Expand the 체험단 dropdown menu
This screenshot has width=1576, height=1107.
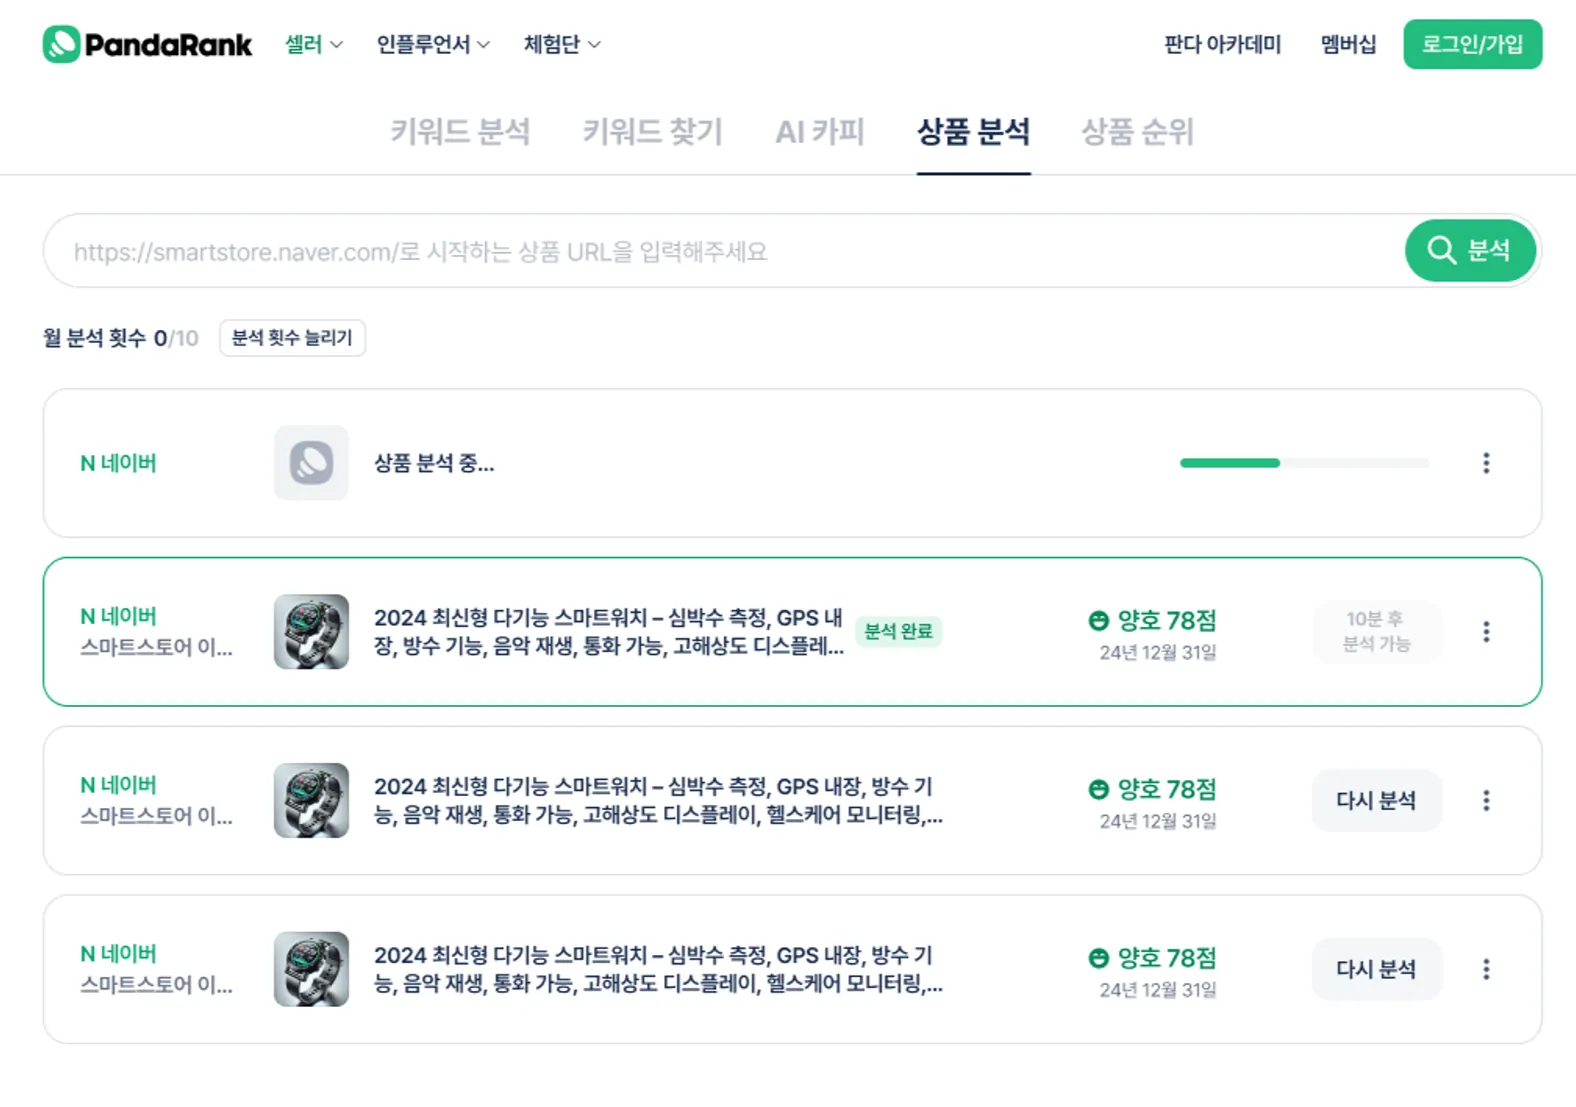(561, 44)
